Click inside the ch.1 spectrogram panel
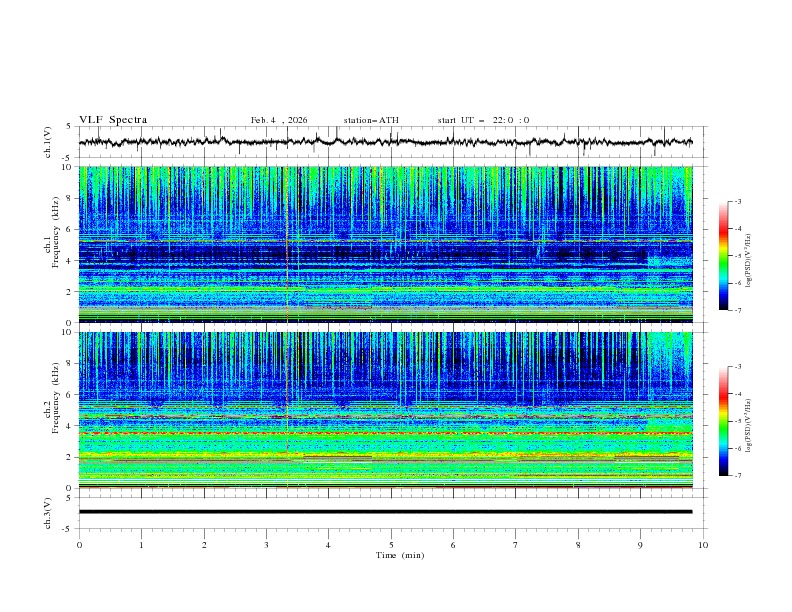The image size is (792, 612). click(x=385, y=244)
